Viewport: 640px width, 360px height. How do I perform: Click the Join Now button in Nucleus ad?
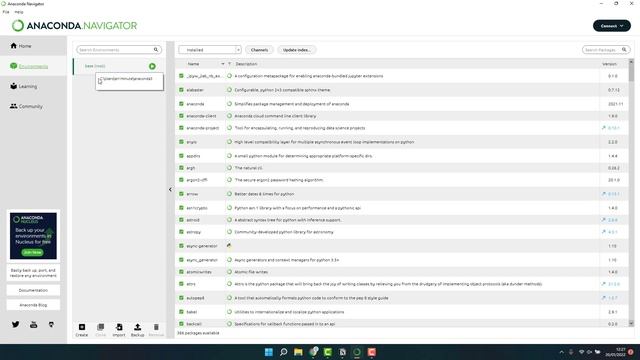[33, 252]
